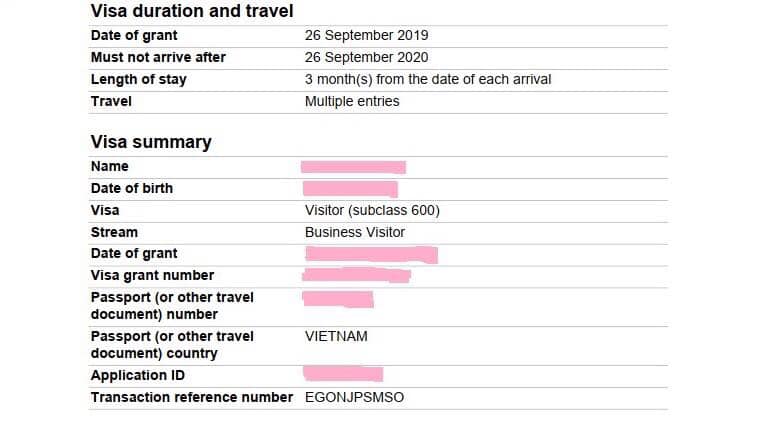Select the date 26 September 2019
Image resolution: width=758 pixels, height=438 pixels.
click(366, 35)
